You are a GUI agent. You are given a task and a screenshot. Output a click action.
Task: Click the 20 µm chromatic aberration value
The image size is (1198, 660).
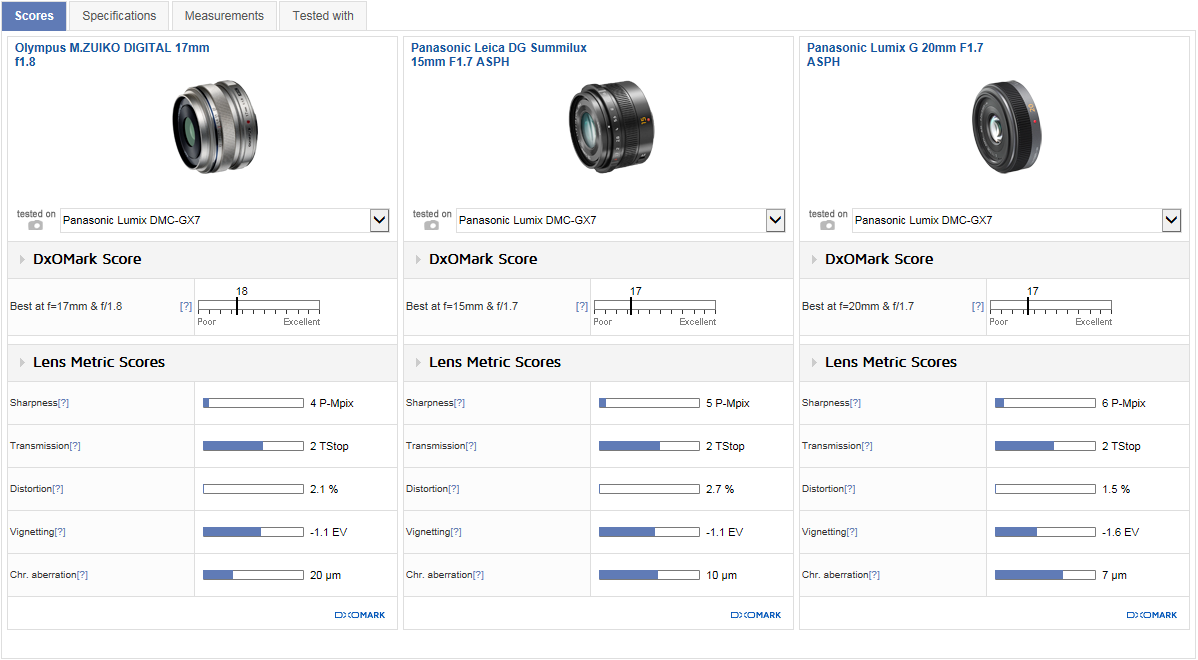325,575
